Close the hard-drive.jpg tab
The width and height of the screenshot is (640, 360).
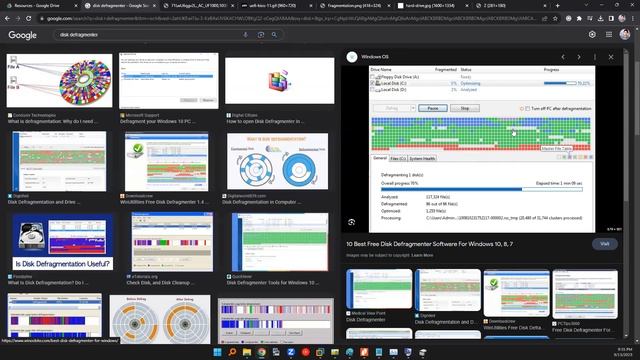point(467,6)
